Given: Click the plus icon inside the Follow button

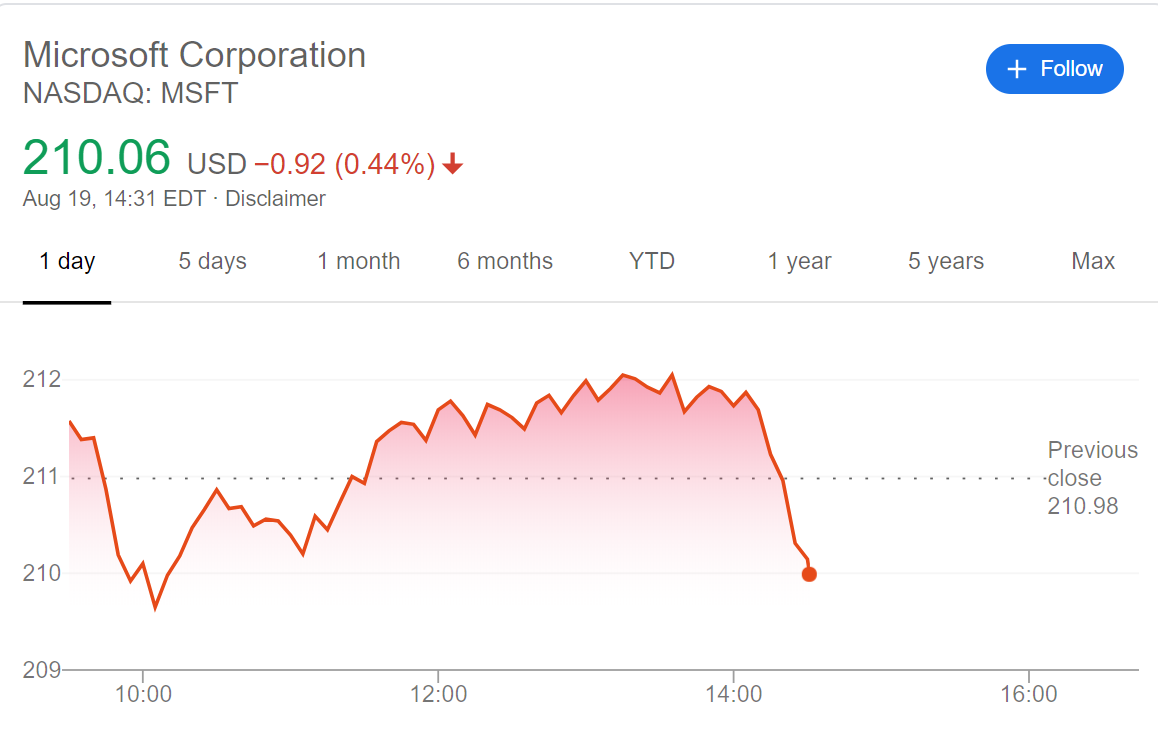Looking at the screenshot, I should click(1017, 69).
